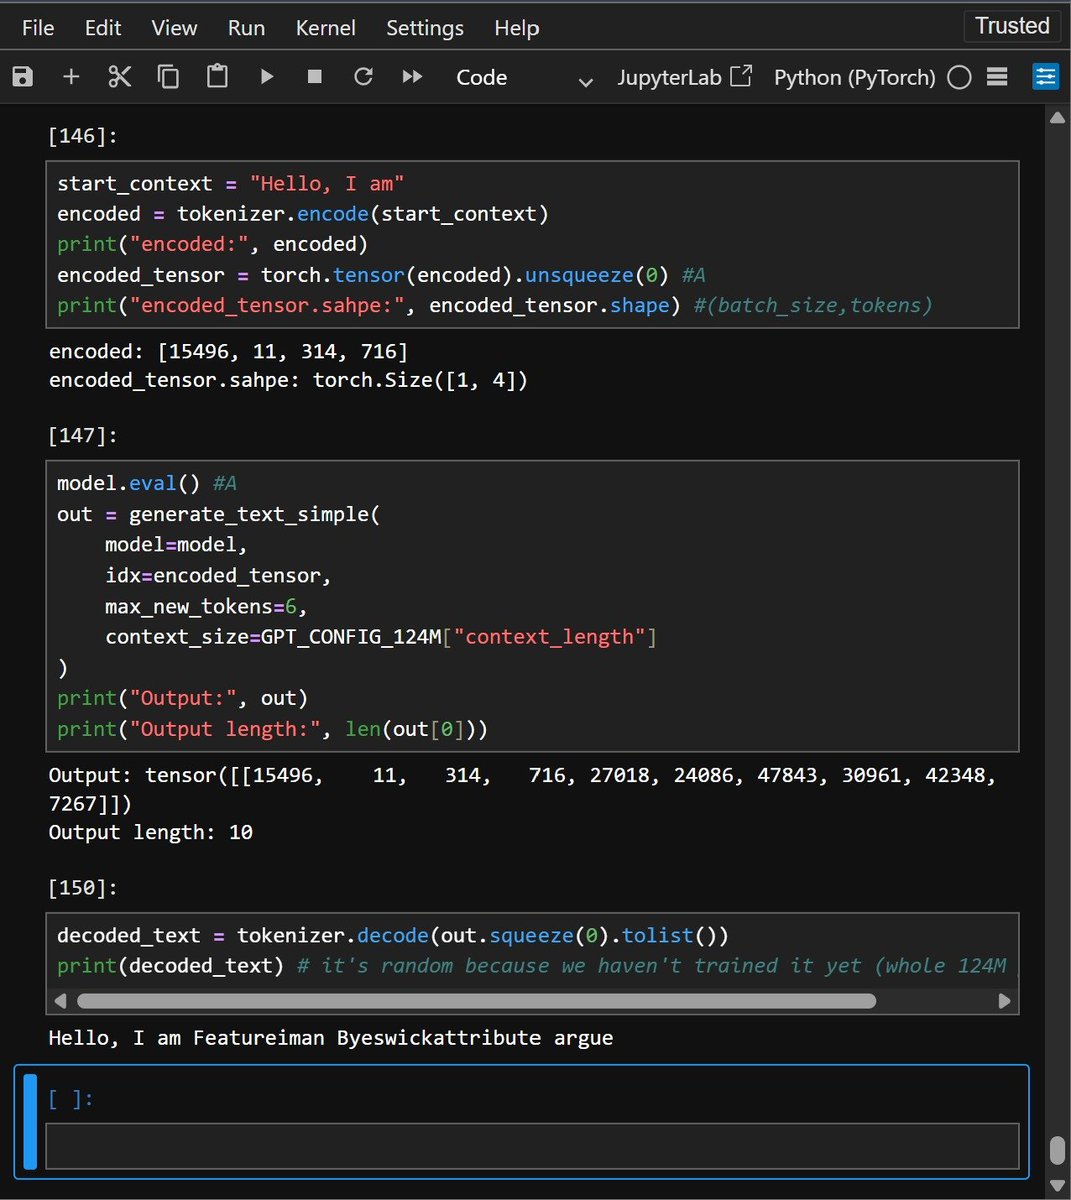Restart the kernel with the circular arrow icon
The image size is (1071, 1200).
[x=363, y=77]
